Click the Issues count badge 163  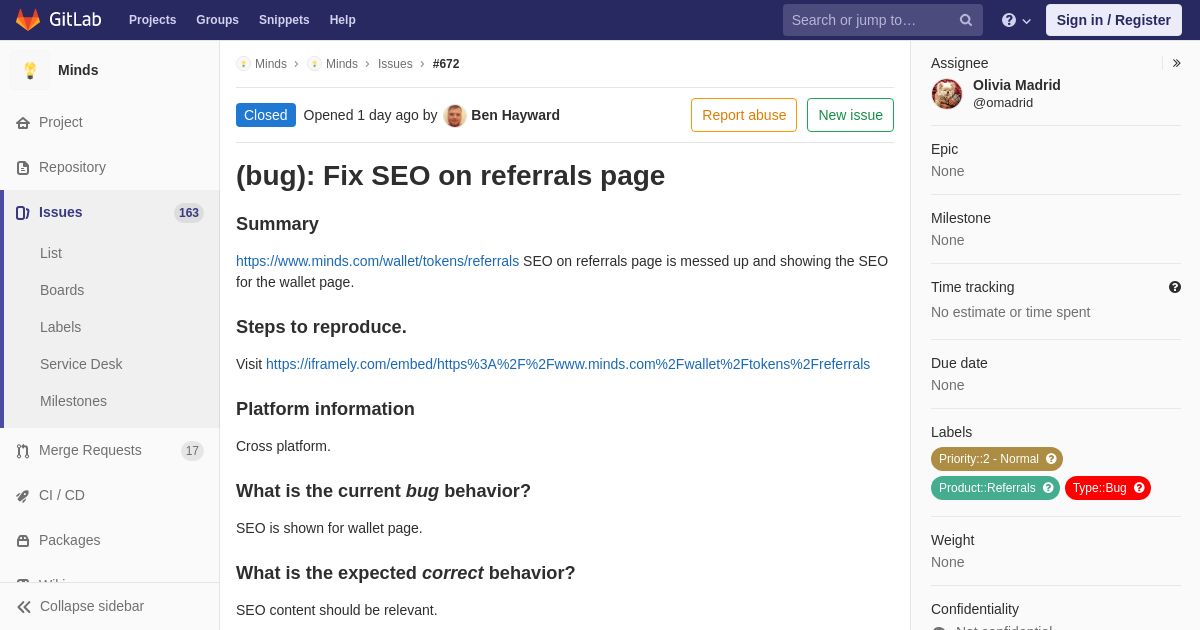[x=189, y=213]
